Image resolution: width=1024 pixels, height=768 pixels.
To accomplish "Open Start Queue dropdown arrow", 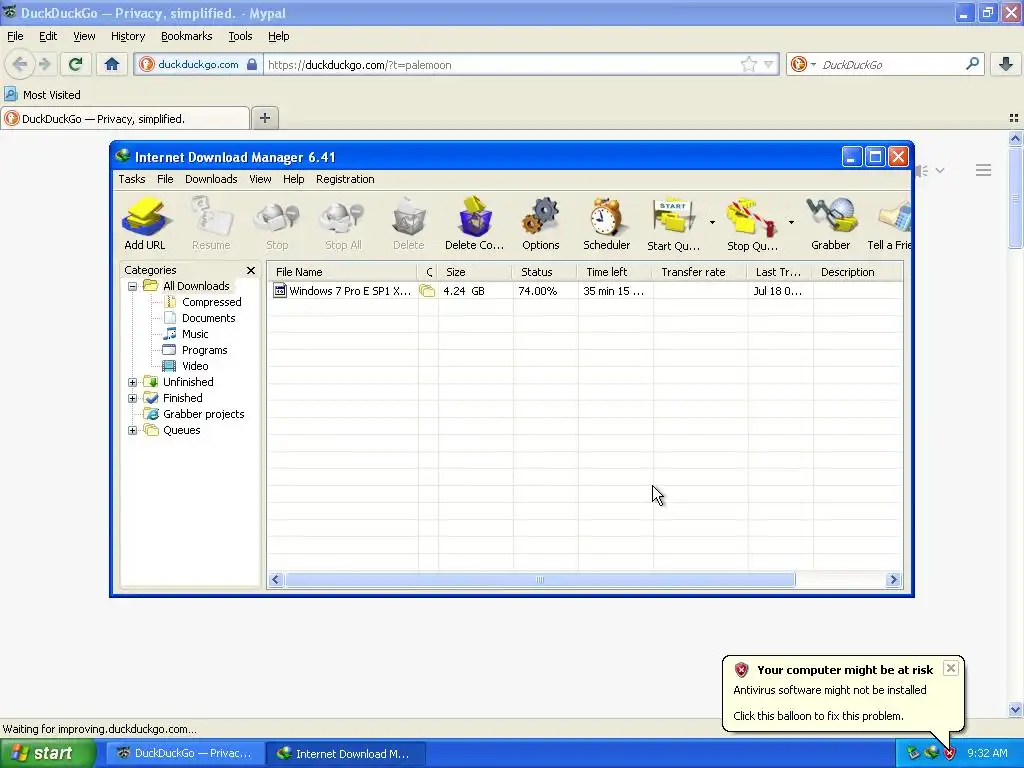I will (712, 223).
